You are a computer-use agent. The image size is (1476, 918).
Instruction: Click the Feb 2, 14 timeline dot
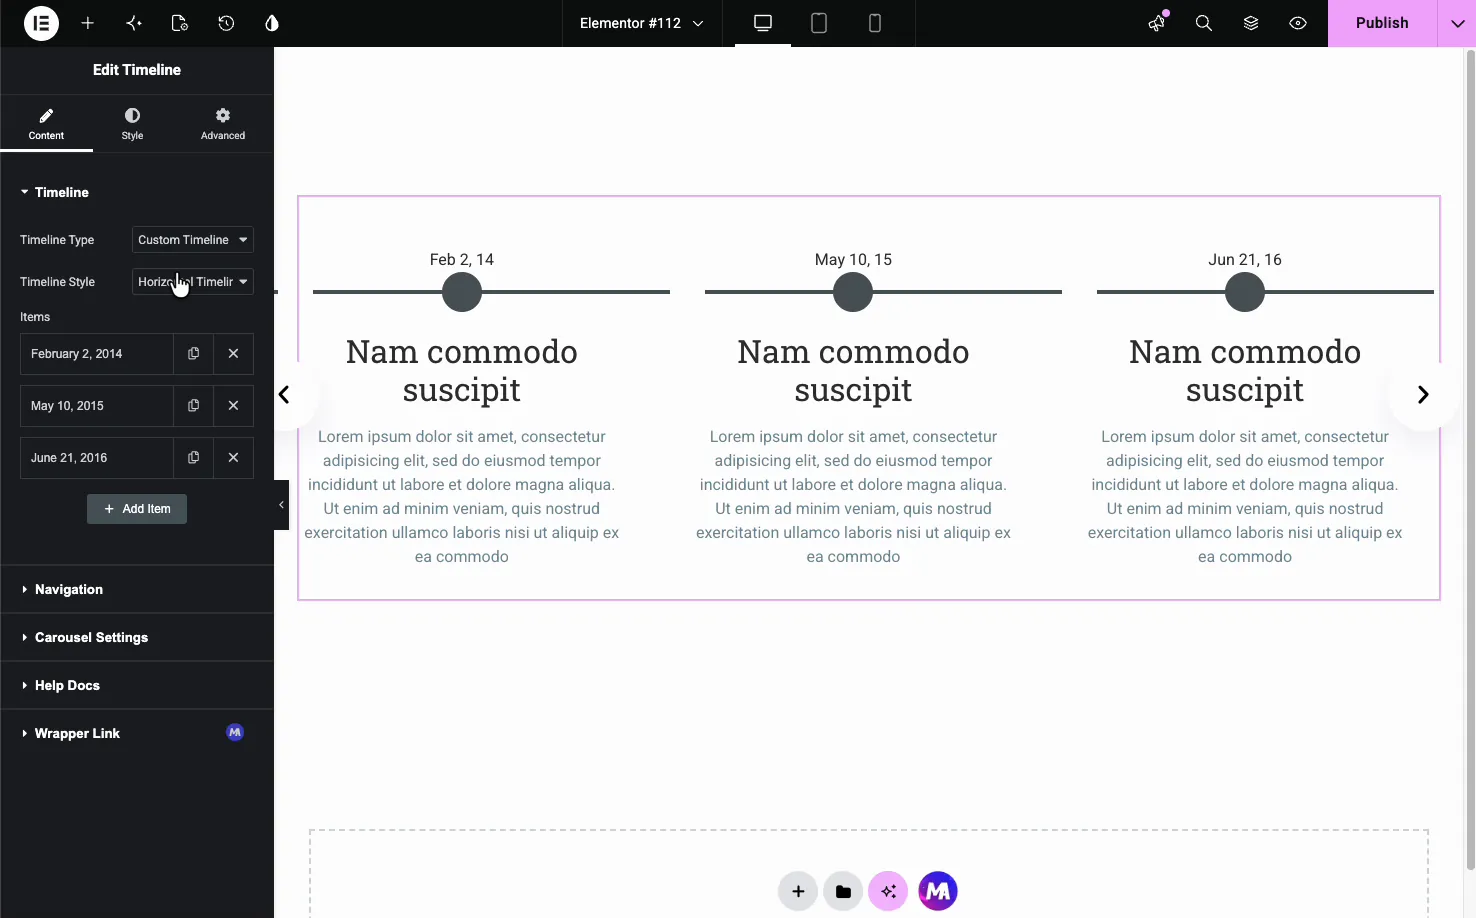coord(462,292)
